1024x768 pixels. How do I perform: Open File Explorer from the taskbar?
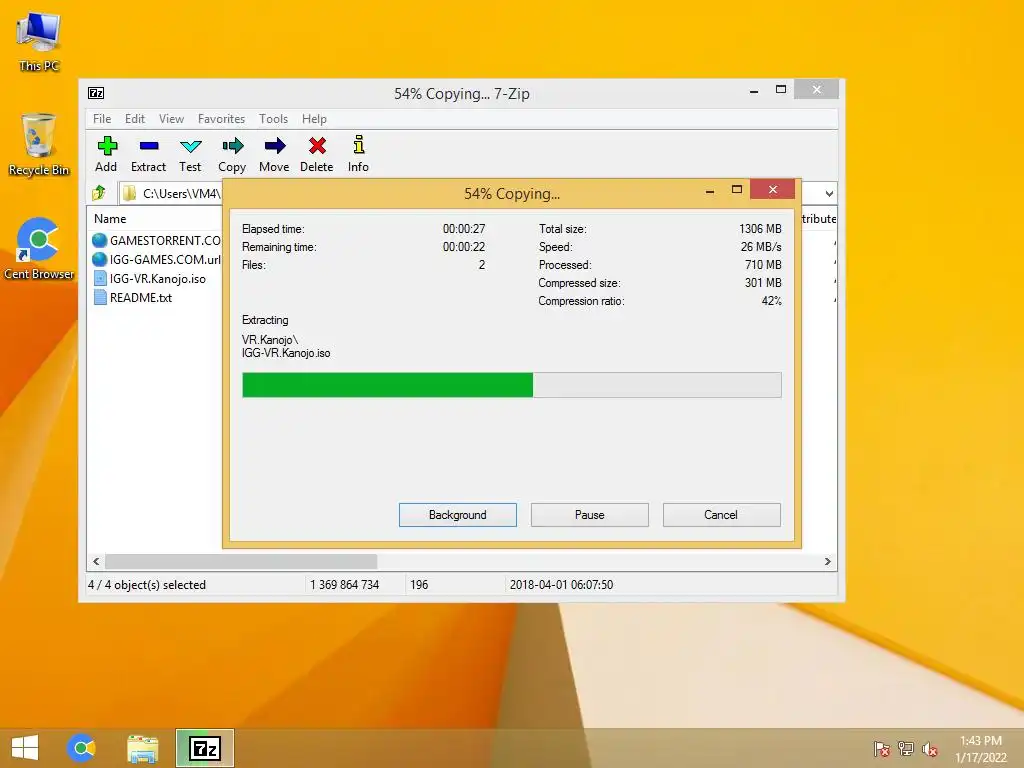coord(142,748)
